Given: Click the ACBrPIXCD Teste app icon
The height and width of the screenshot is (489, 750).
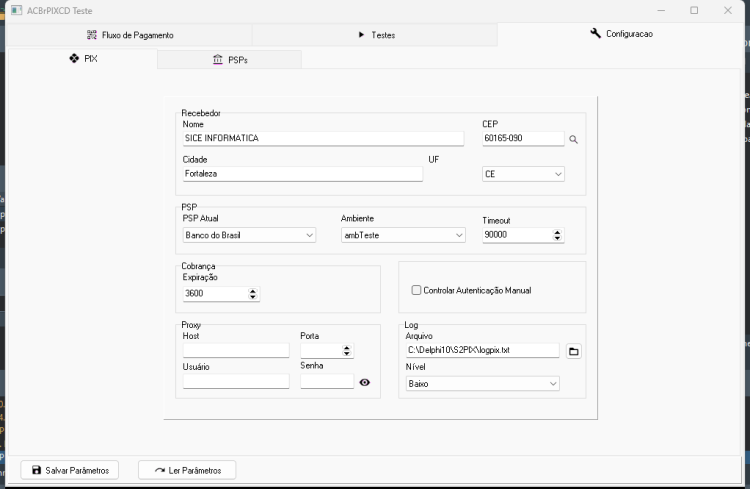Looking at the screenshot, I should [16, 10].
